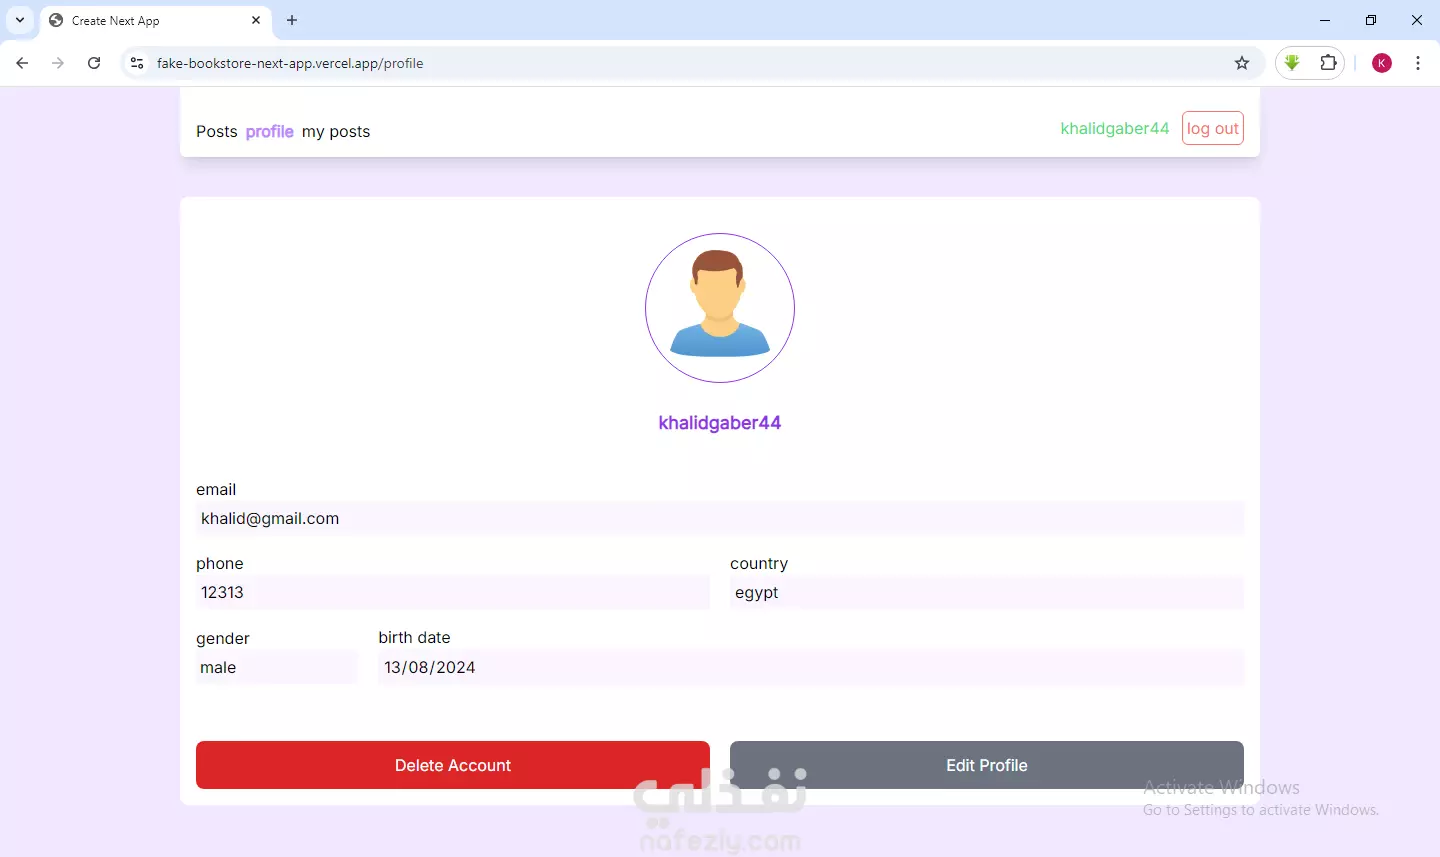This screenshot has height=857, width=1440.
Task: Click the email field khalid@gmail.com
Action: [720, 518]
